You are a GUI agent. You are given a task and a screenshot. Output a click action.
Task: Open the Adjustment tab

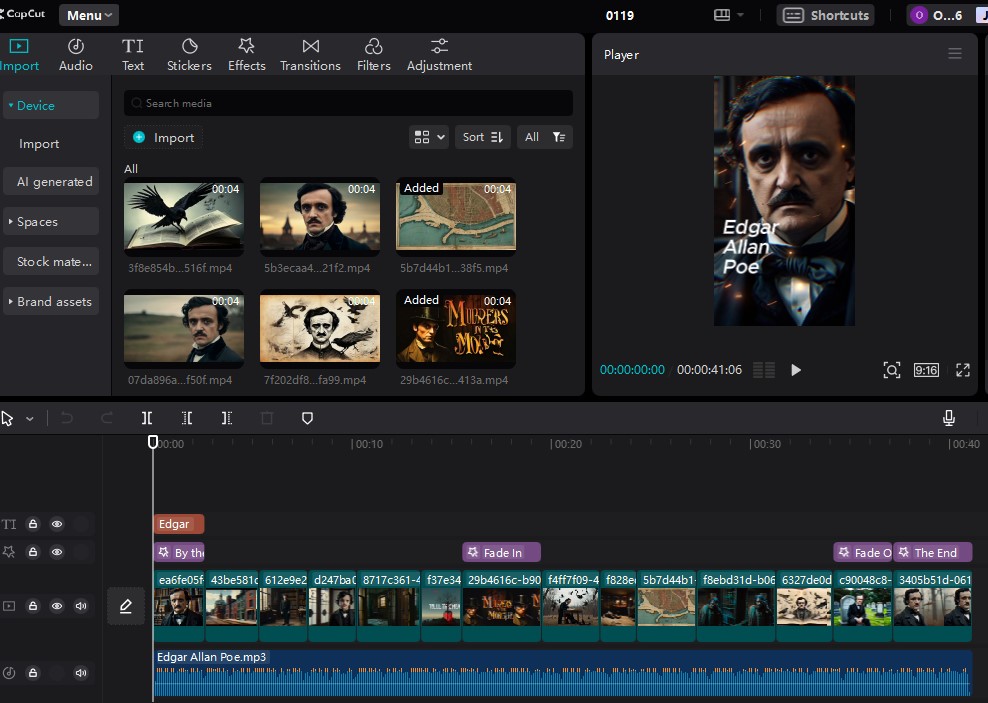439,55
